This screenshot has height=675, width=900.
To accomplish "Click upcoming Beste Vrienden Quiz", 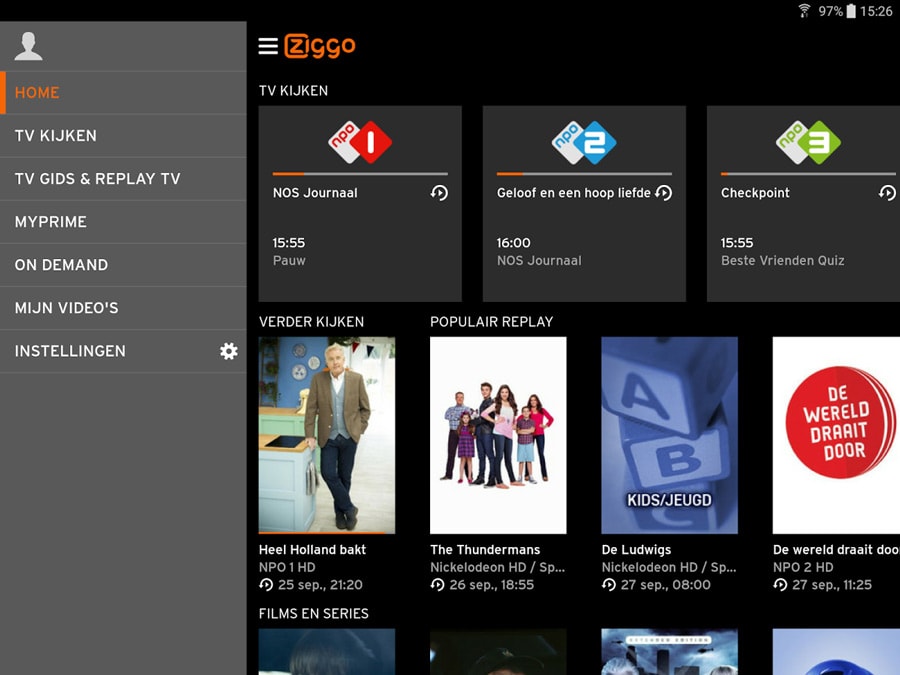I will 782,261.
